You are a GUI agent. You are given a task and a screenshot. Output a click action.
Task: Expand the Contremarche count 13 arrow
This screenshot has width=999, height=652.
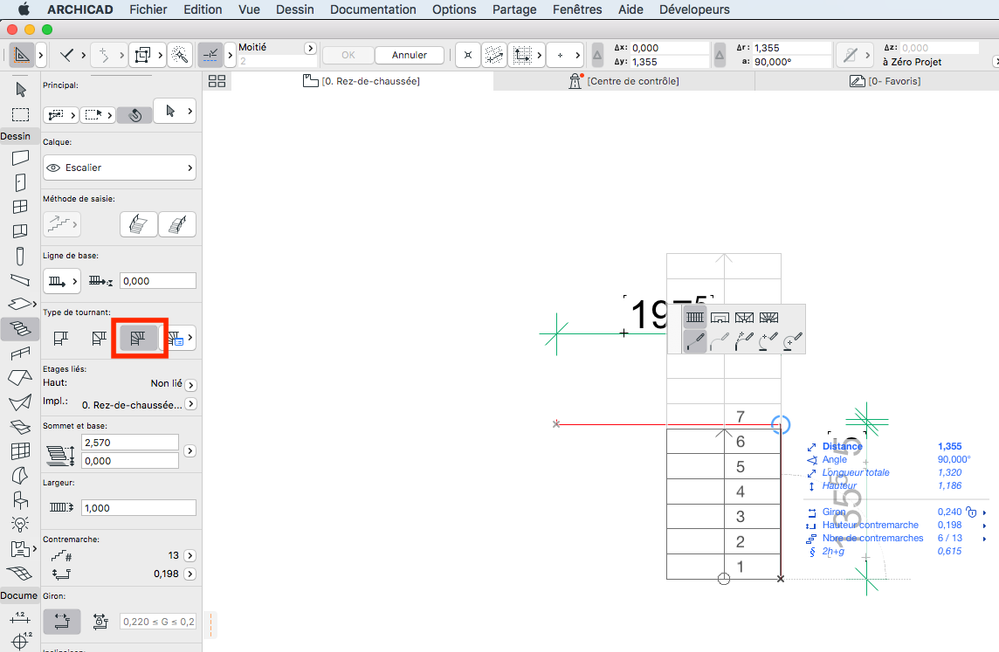pyautogui.click(x=190, y=555)
